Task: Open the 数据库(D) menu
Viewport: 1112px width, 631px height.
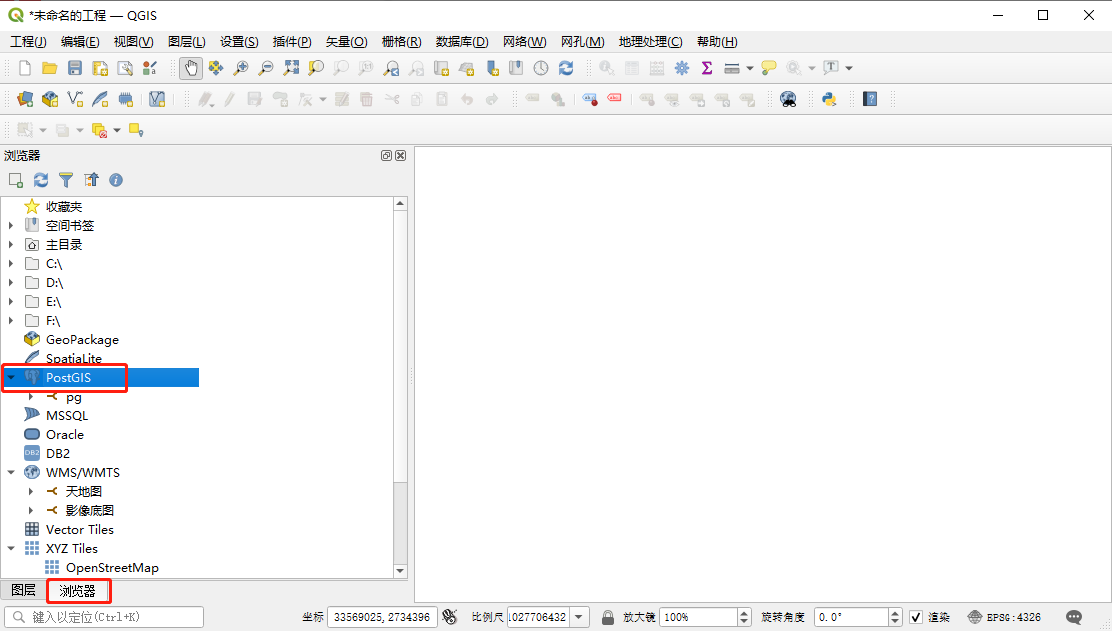Action: coord(462,42)
